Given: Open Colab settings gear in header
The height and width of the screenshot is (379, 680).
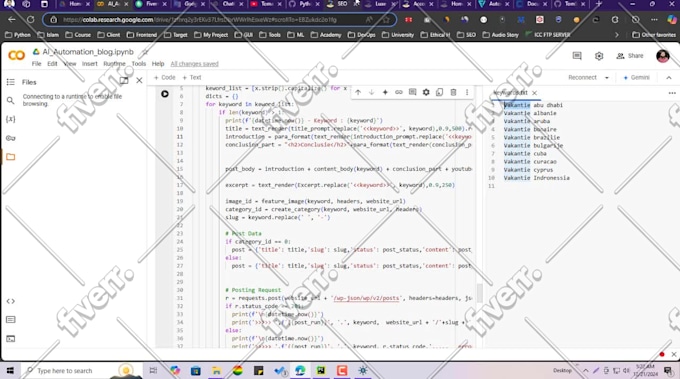Looking at the screenshot, I should coord(599,56).
